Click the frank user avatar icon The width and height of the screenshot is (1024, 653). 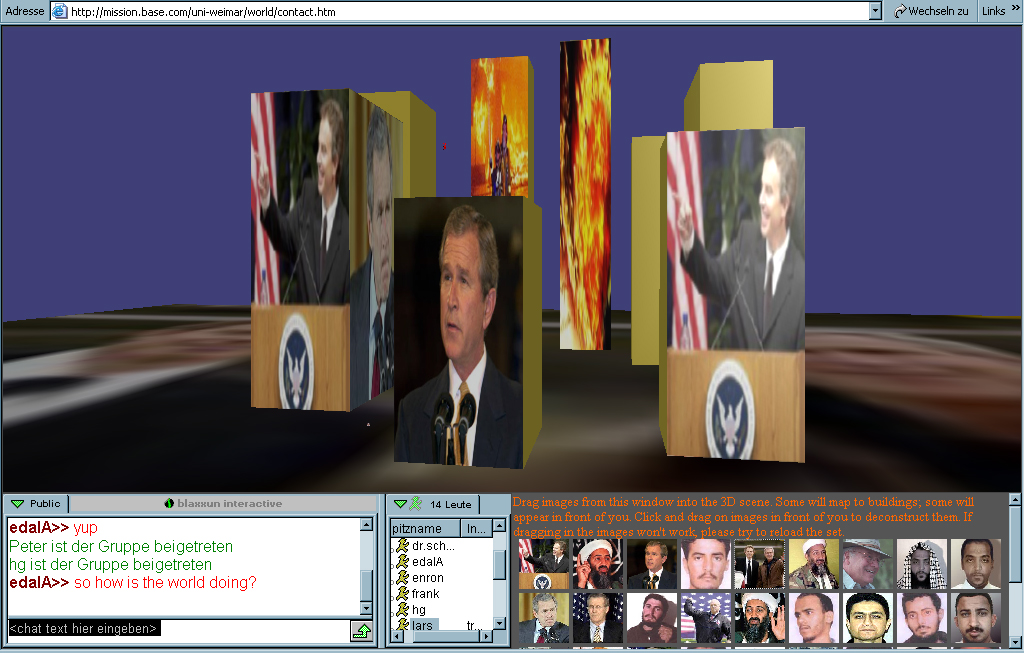point(401,594)
